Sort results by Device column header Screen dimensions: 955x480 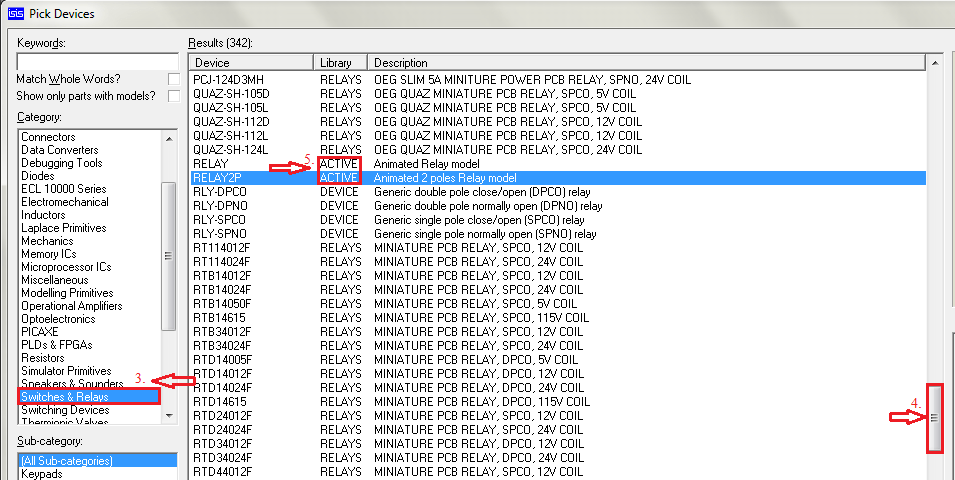coord(251,63)
